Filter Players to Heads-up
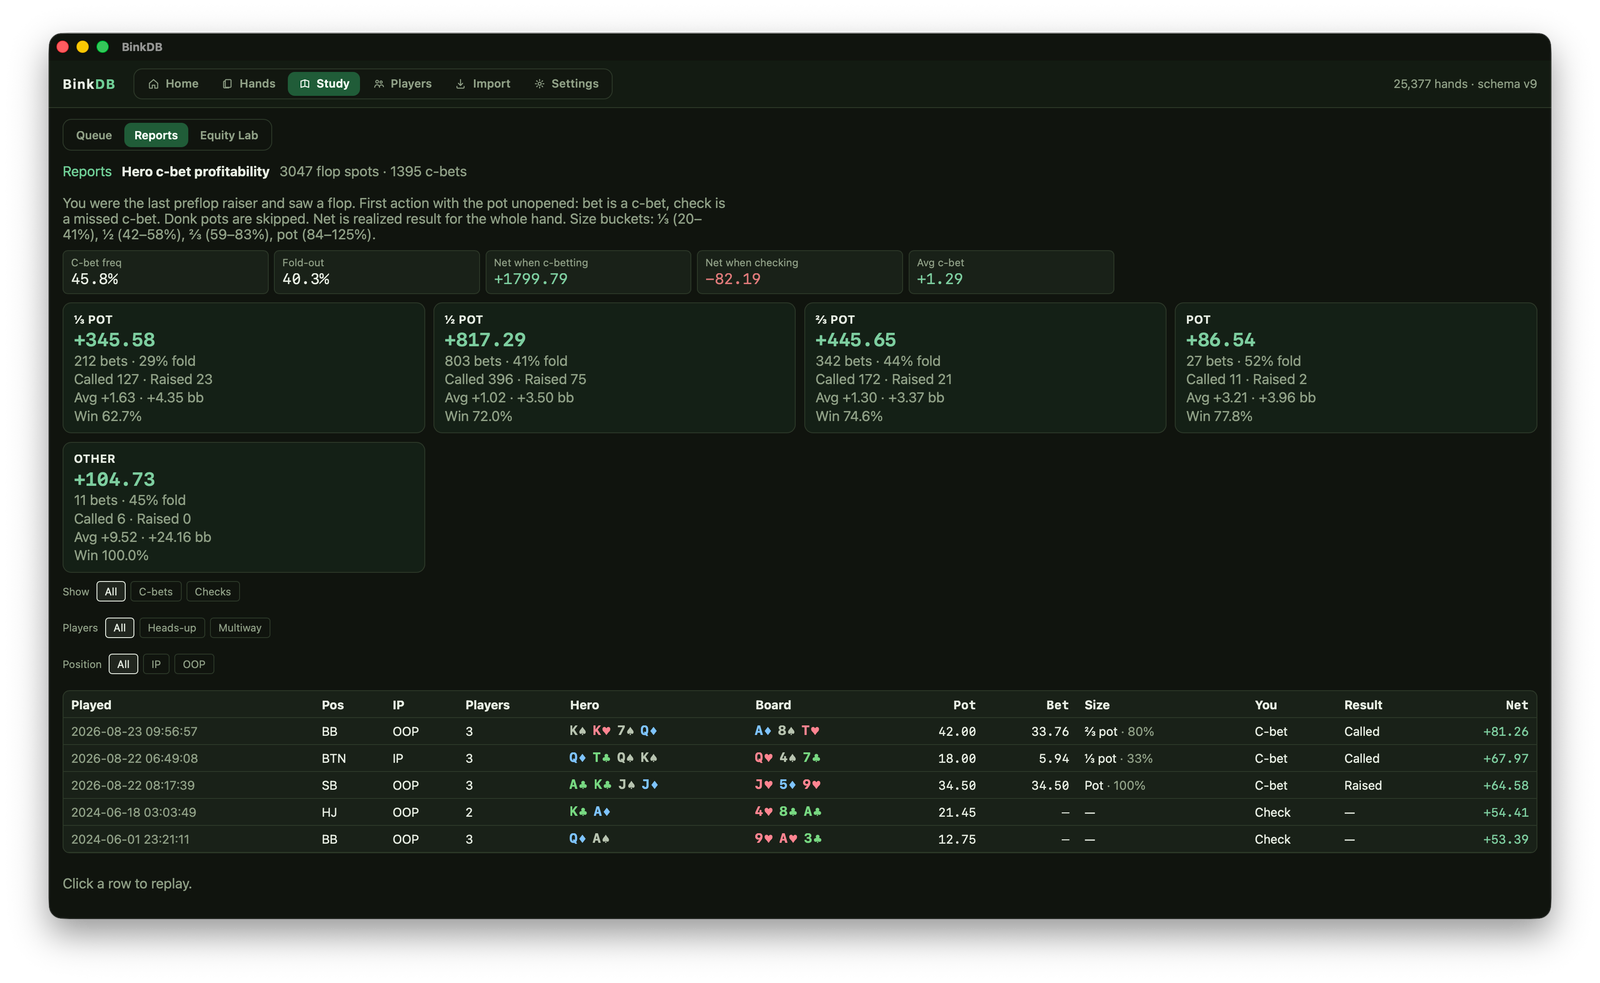Screen dimensions: 1600x983 click(x=172, y=628)
